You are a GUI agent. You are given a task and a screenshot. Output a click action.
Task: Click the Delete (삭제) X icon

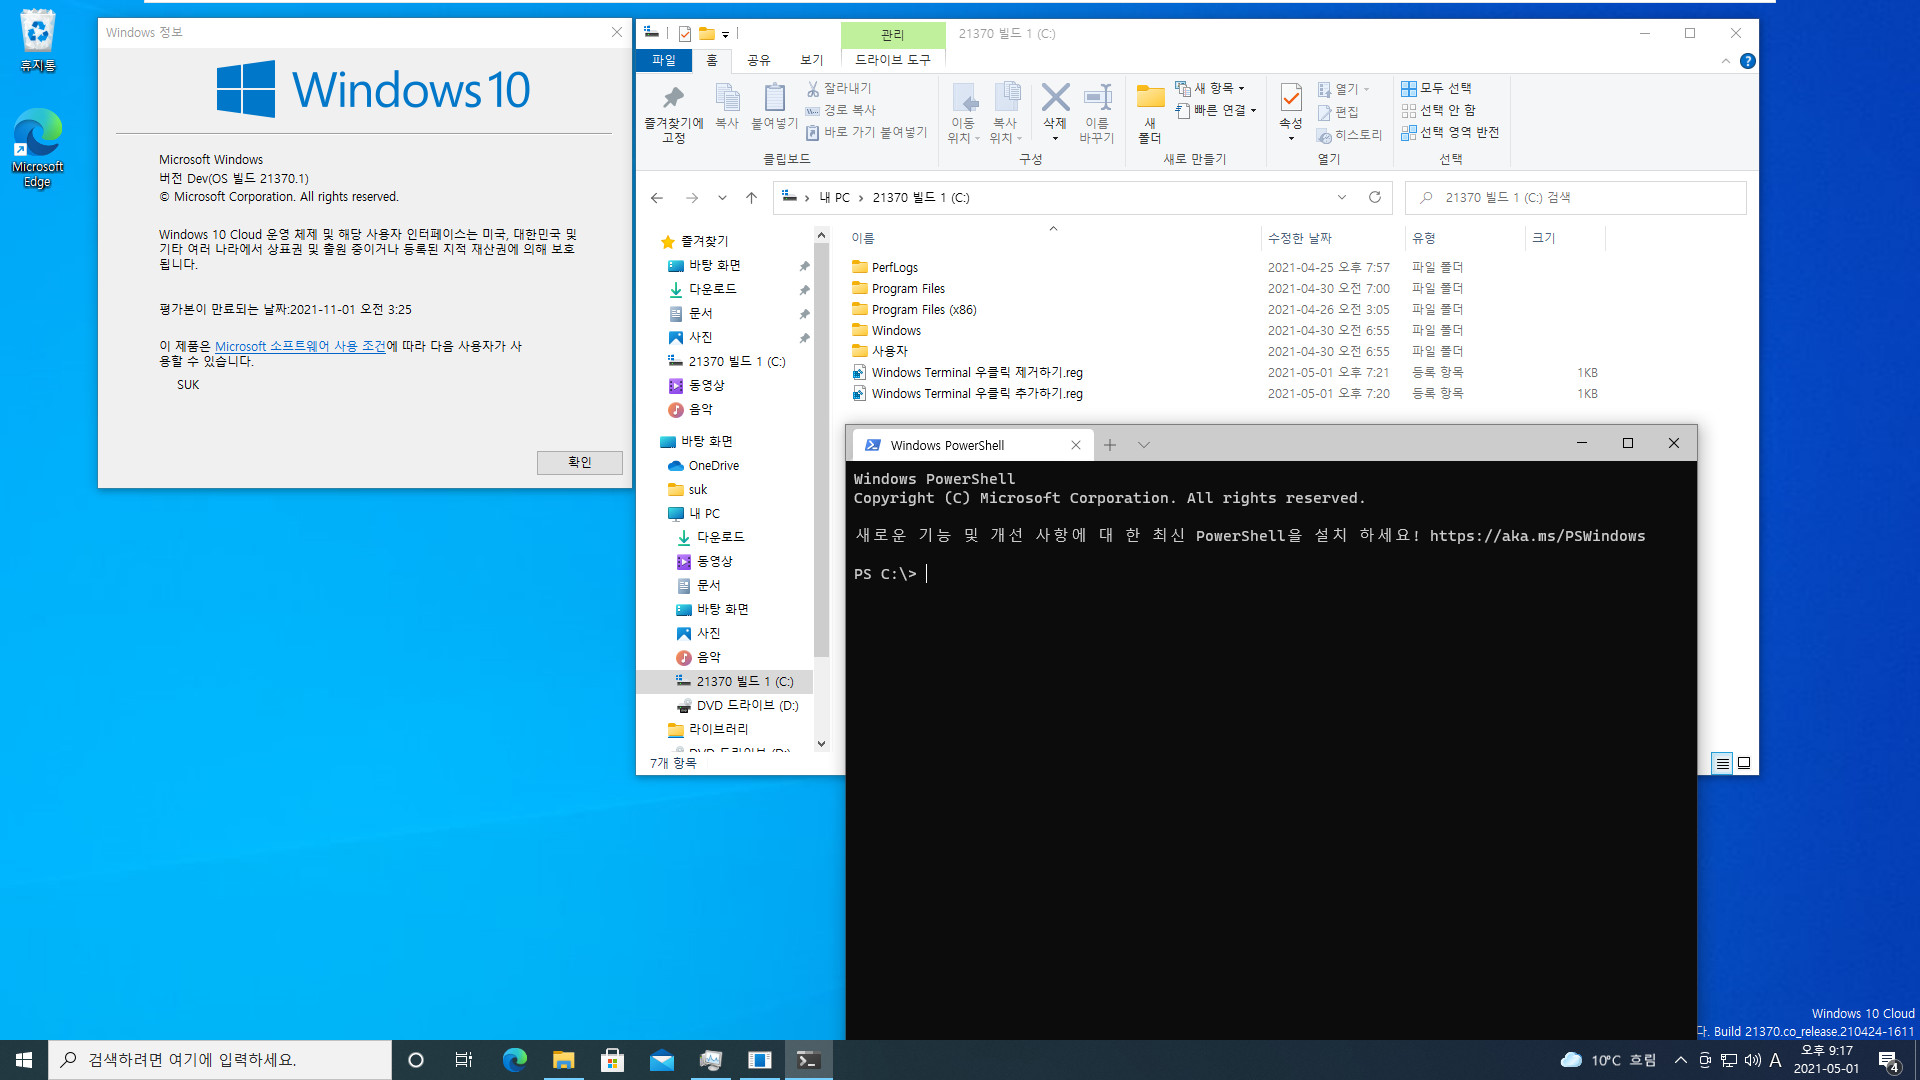pyautogui.click(x=1055, y=98)
